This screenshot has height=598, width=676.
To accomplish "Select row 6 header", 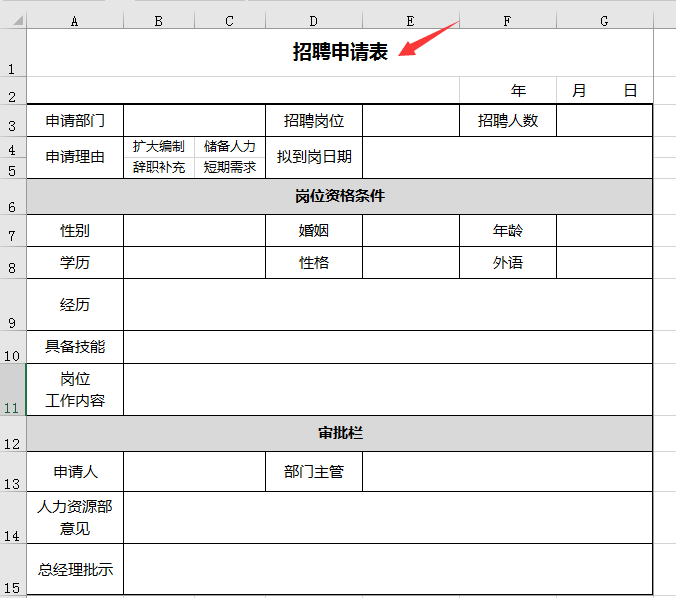I will coord(13,196).
